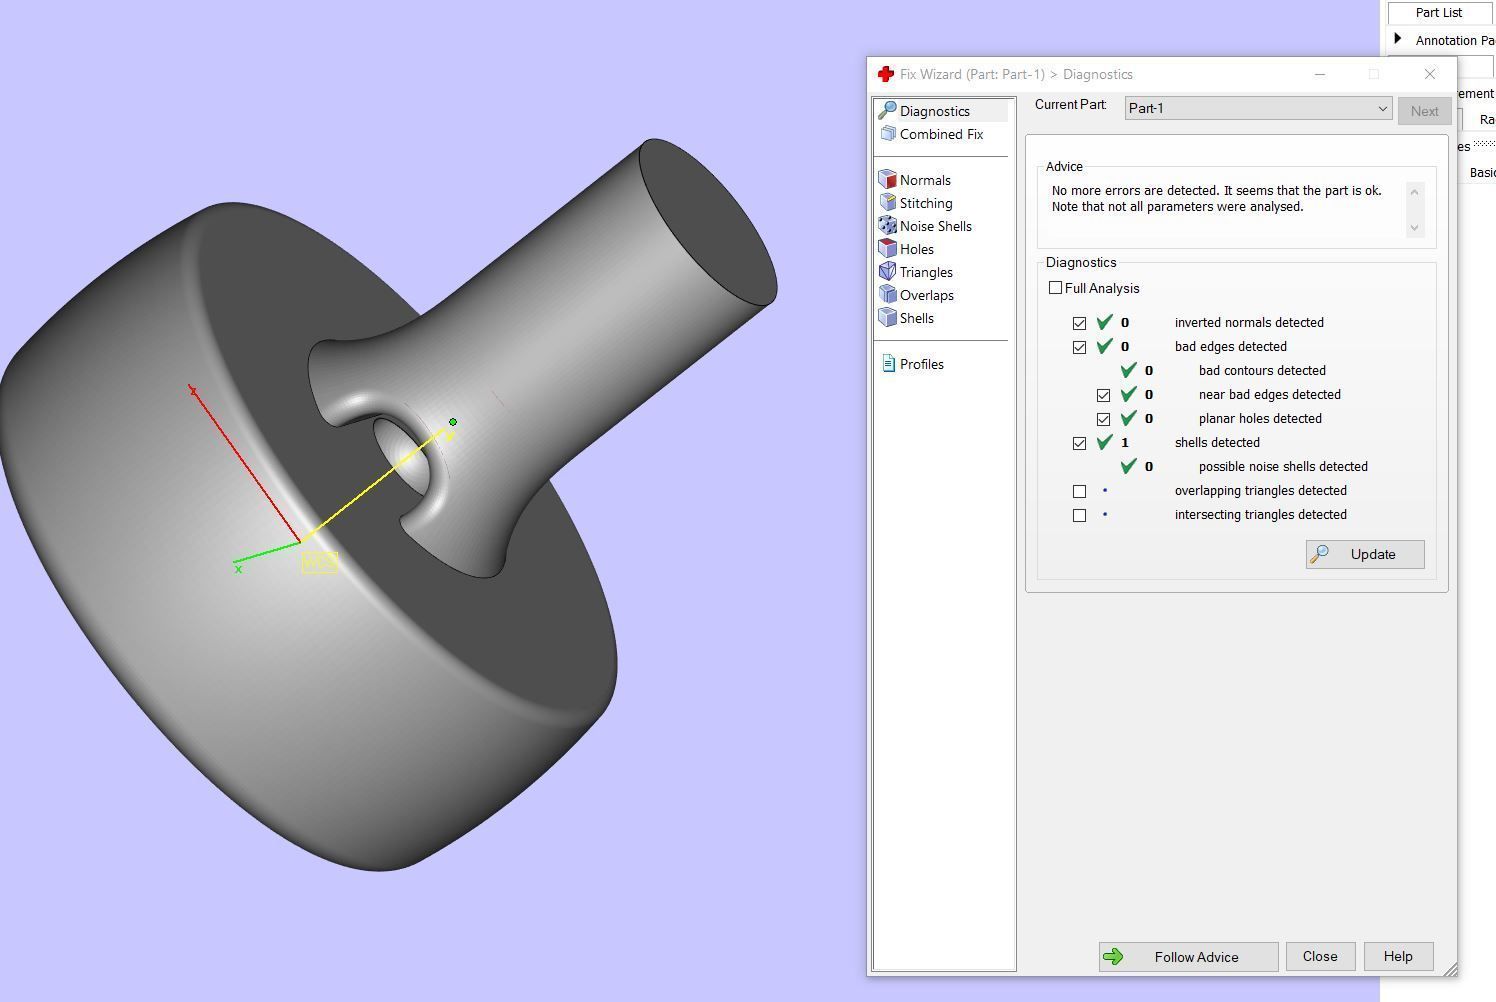Select the Diagnostics menu label
Image resolution: width=1496 pixels, height=1002 pixels.
click(935, 111)
